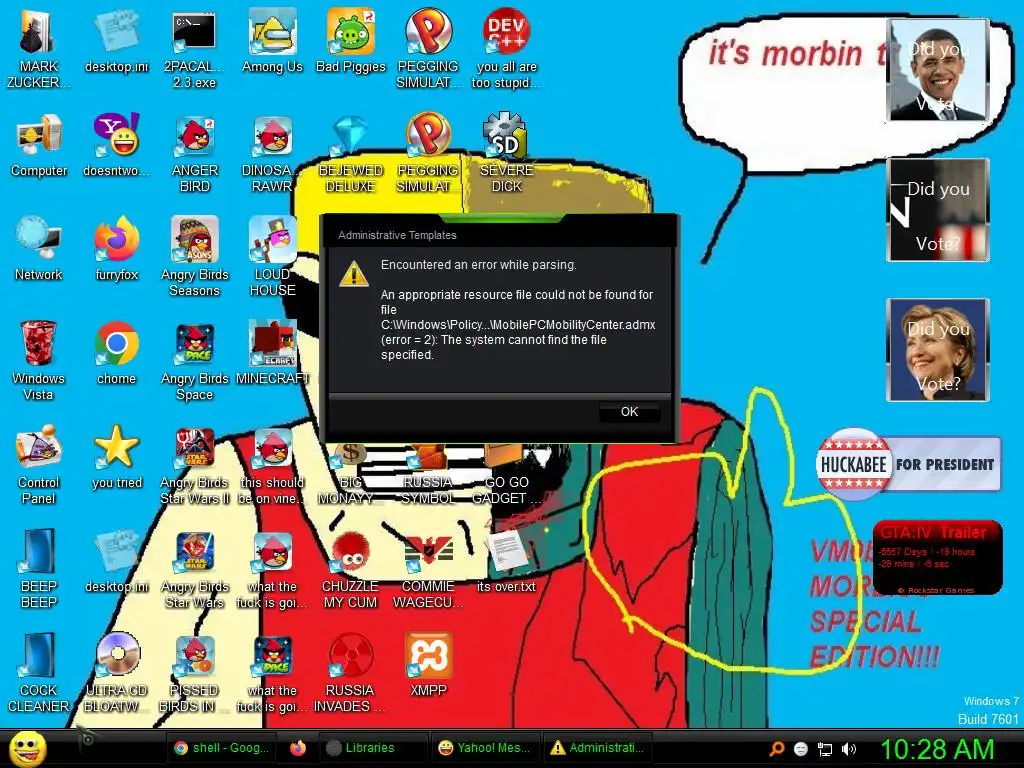The width and height of the screenshot is (1024, 768).
Task: Click the warning triangle in the dialog
Action: tap(354, 273)
